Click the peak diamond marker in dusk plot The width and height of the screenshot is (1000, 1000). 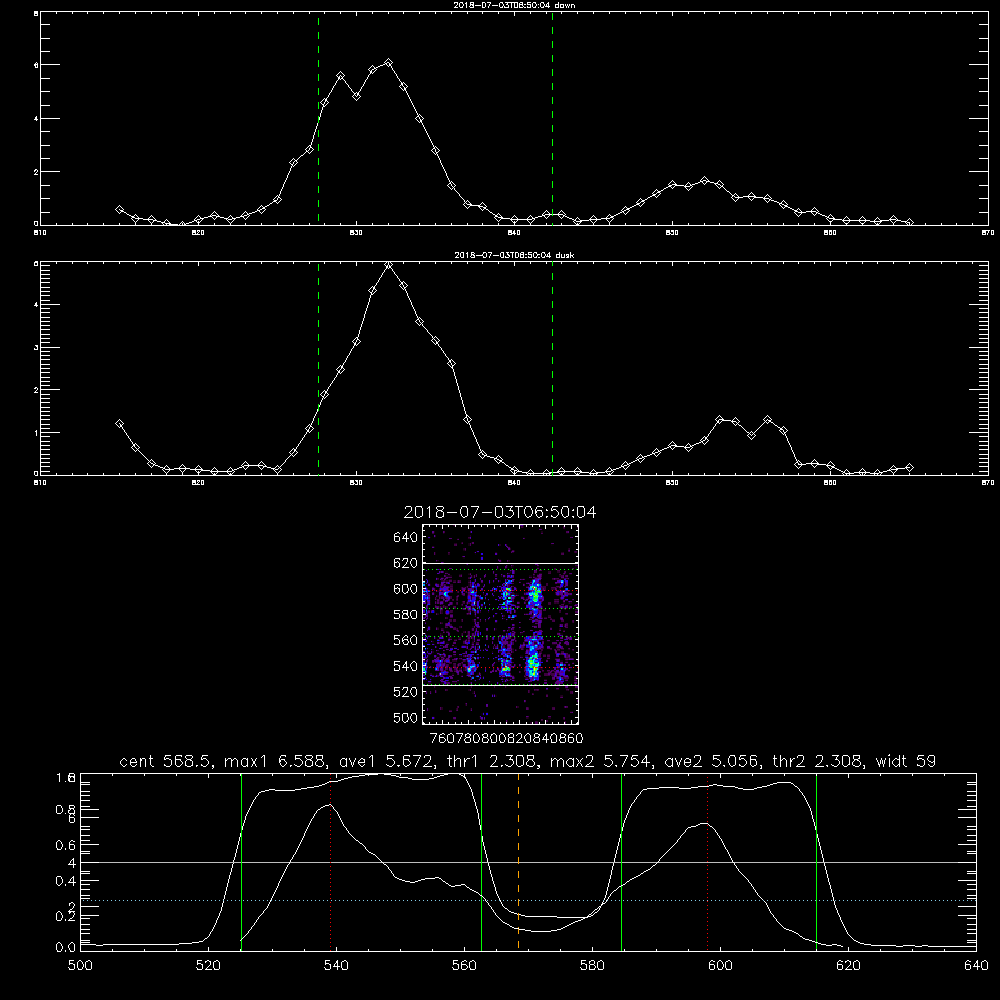388,265
